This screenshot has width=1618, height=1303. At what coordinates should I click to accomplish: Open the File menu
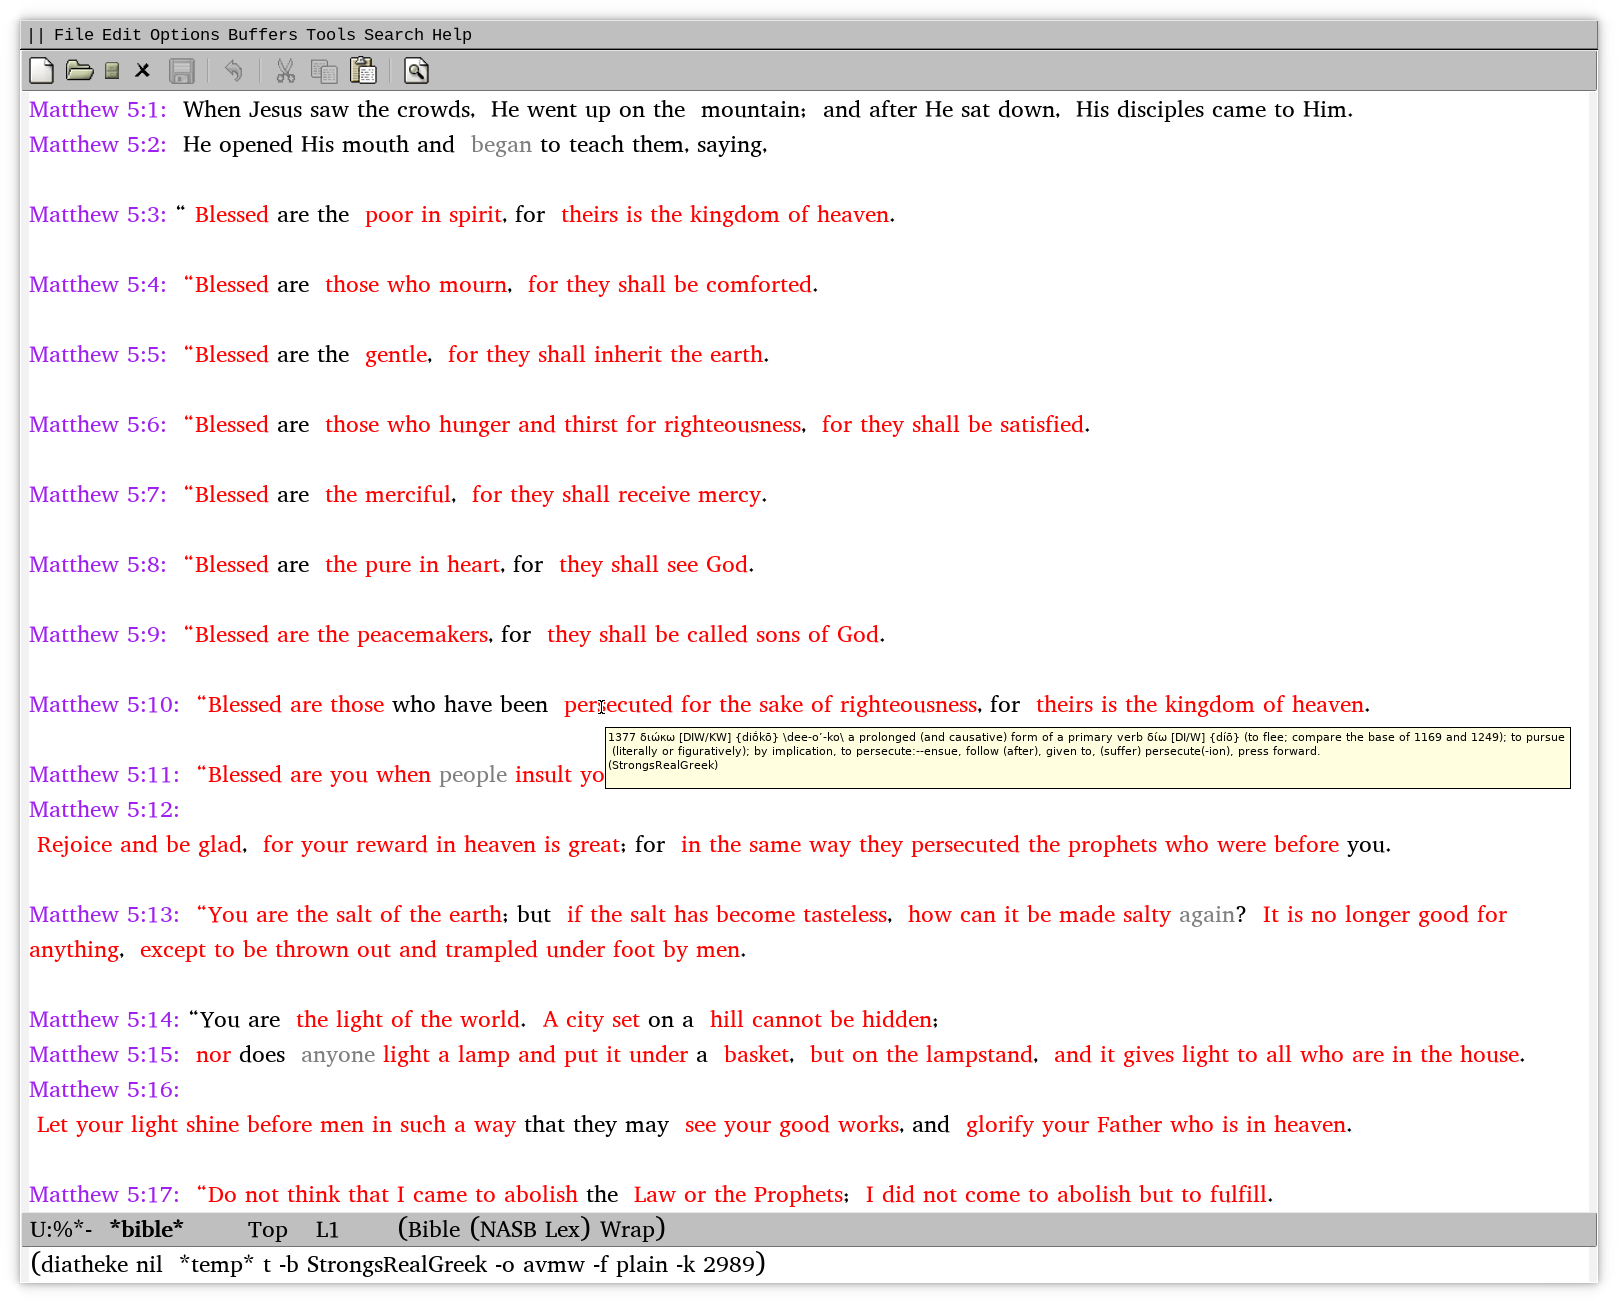73,35
